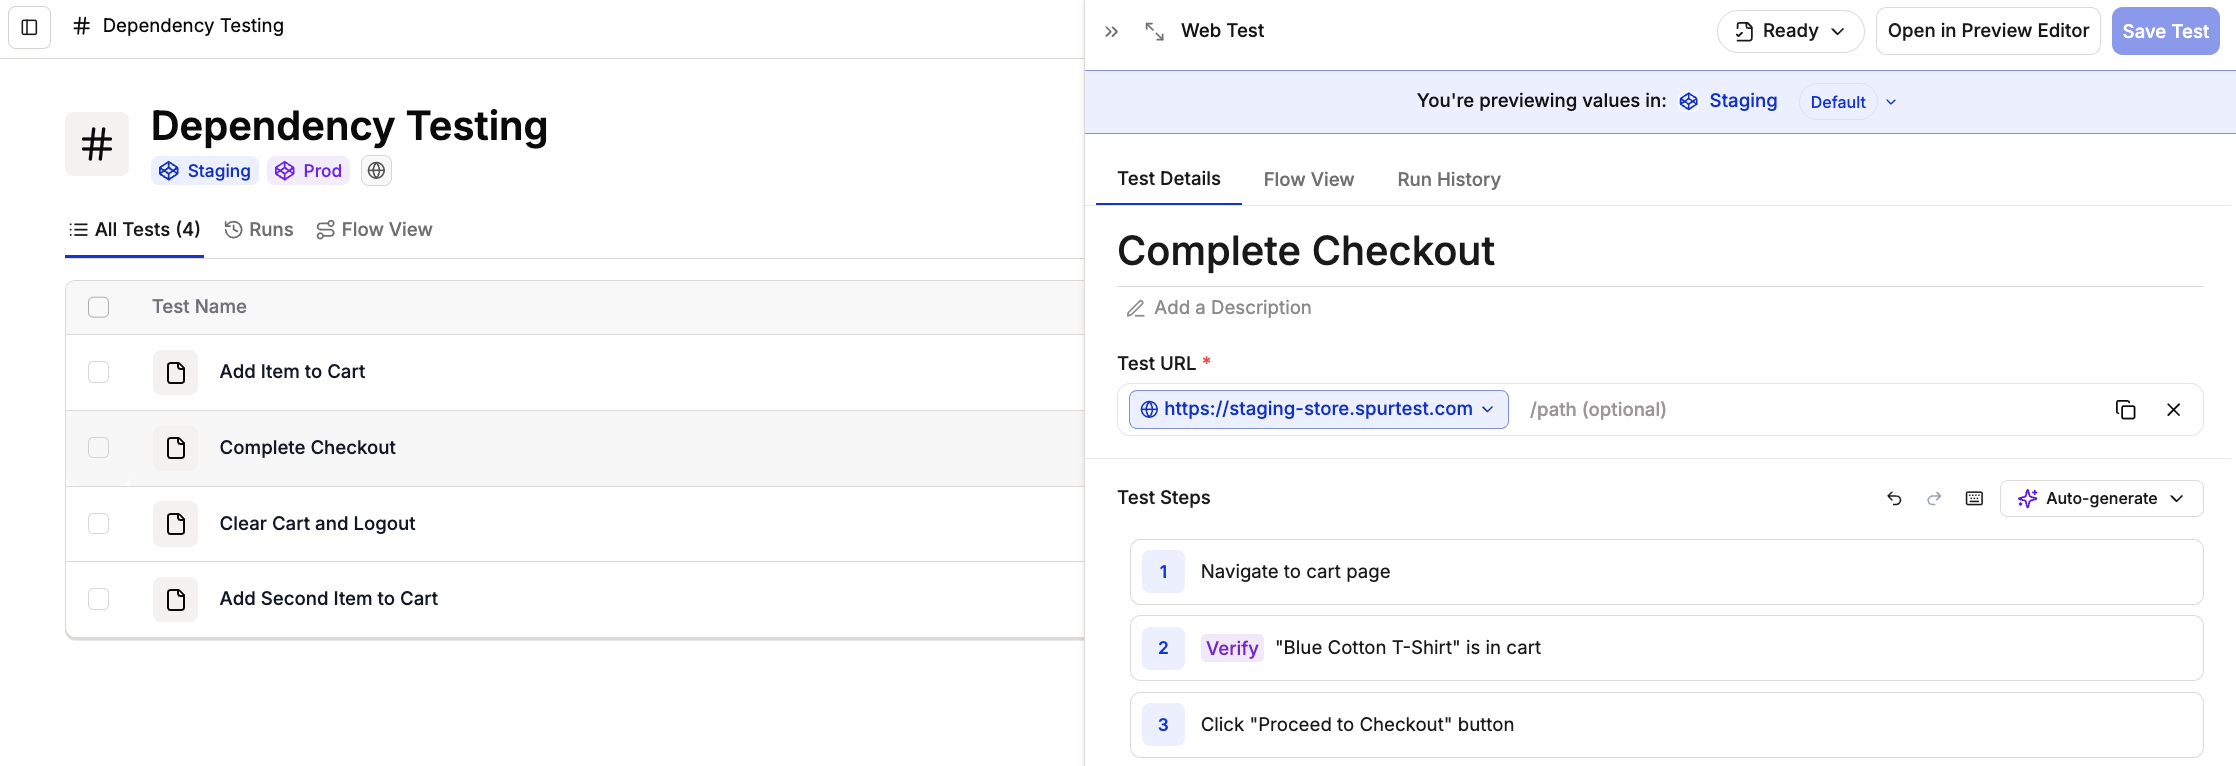Viewport: 2236px width, 766px height.
Task: Check the Complete Checkout checkbox
Action: point(98,448)
